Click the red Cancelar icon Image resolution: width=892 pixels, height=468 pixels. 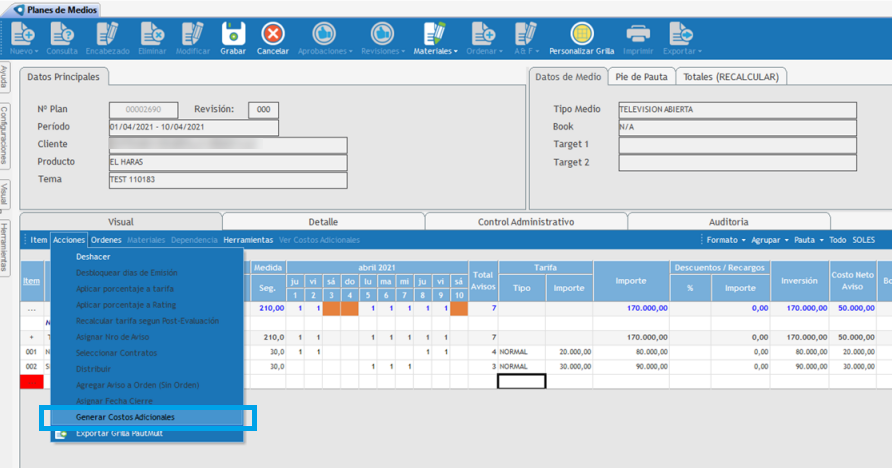(x=272, y=34)
